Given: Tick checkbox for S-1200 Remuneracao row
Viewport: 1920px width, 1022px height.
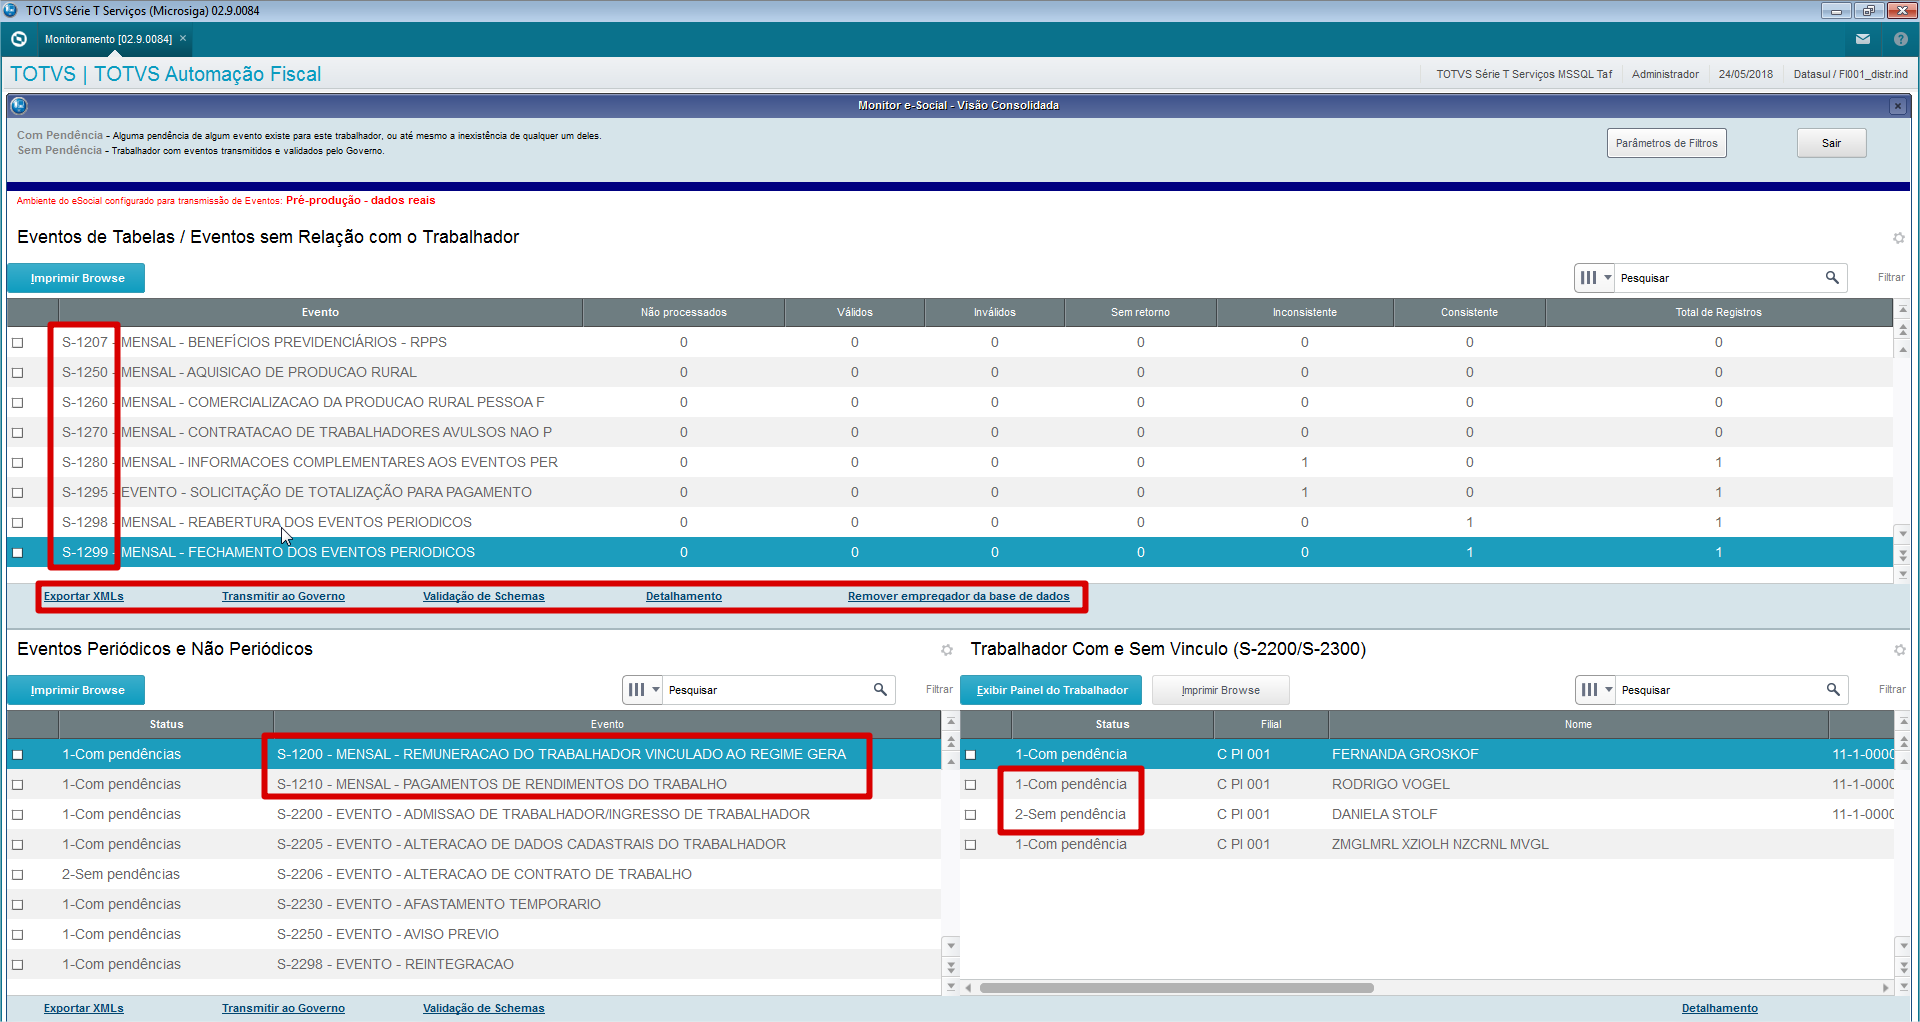Looking at the screenshot, I should click(17, 755).
